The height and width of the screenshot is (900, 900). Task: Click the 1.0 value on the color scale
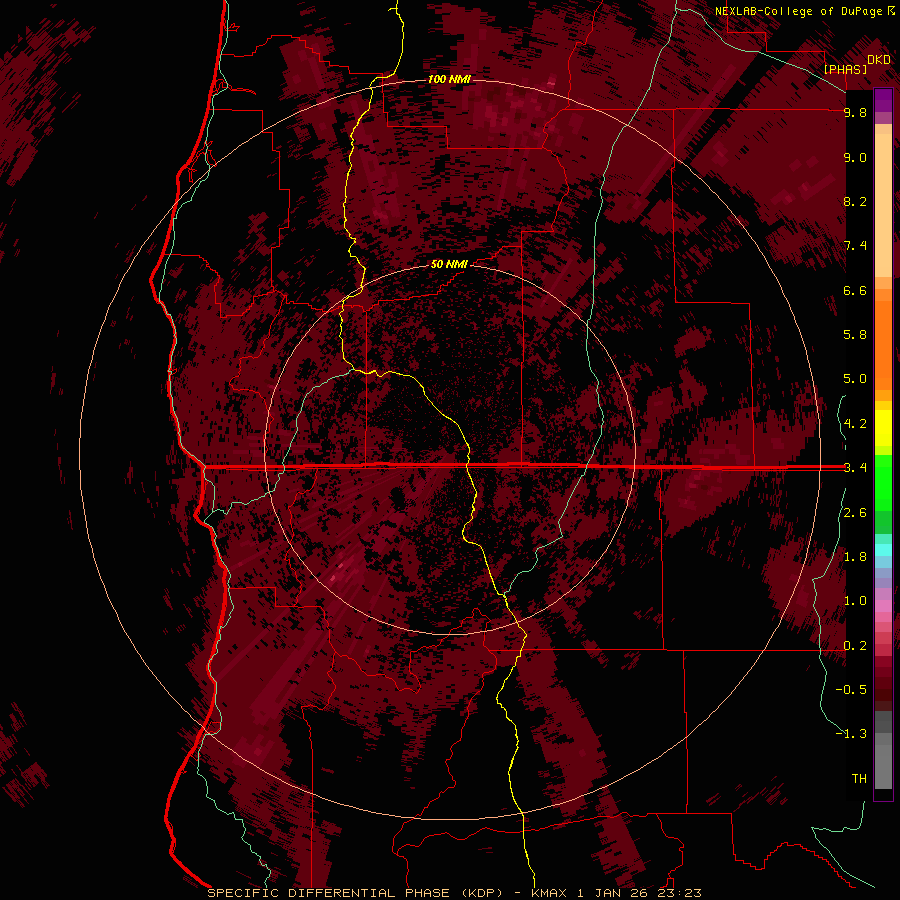click(855, 601)
